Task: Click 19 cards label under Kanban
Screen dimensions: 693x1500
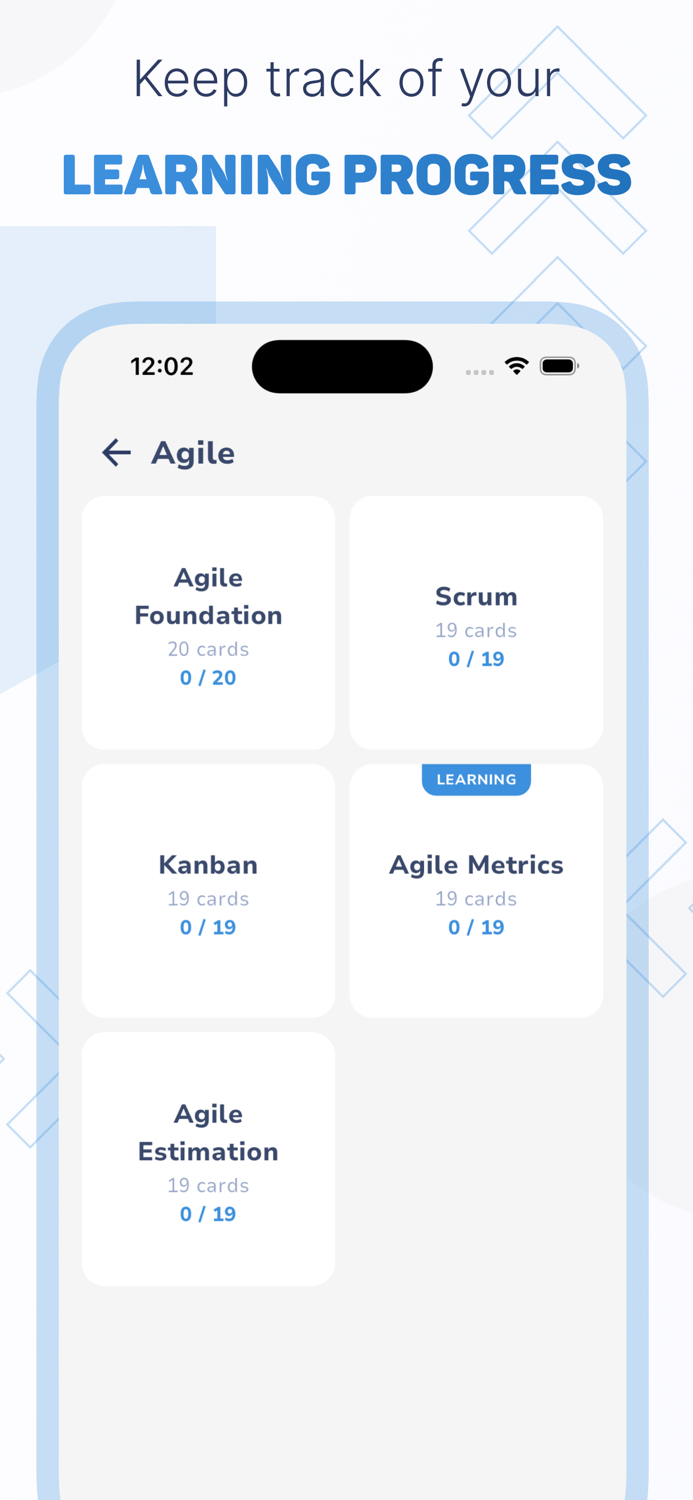Action: click(x=208, y=898)
